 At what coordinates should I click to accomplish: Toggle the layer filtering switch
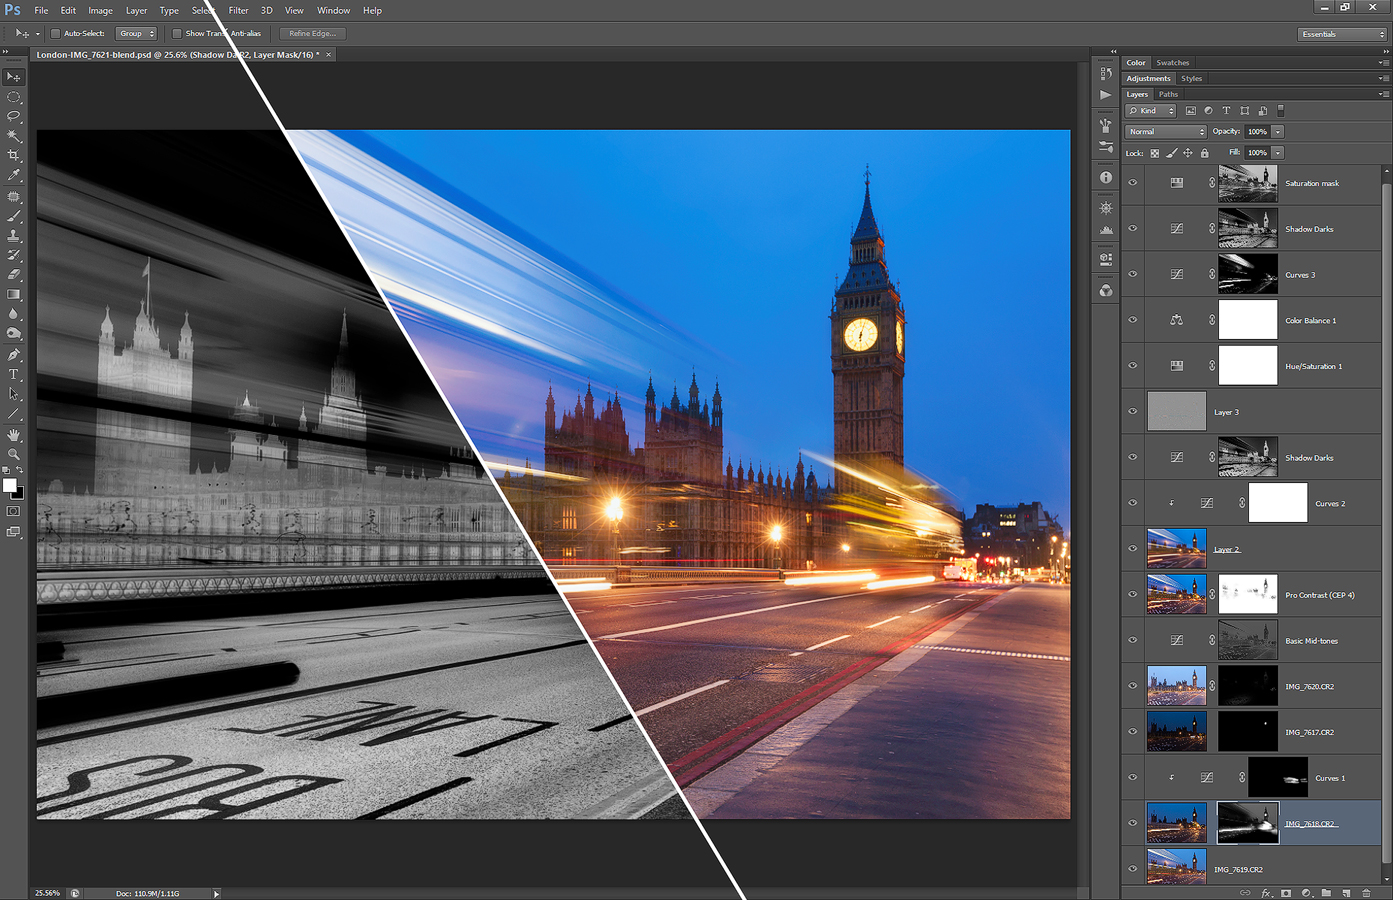tap(1281, 111)
